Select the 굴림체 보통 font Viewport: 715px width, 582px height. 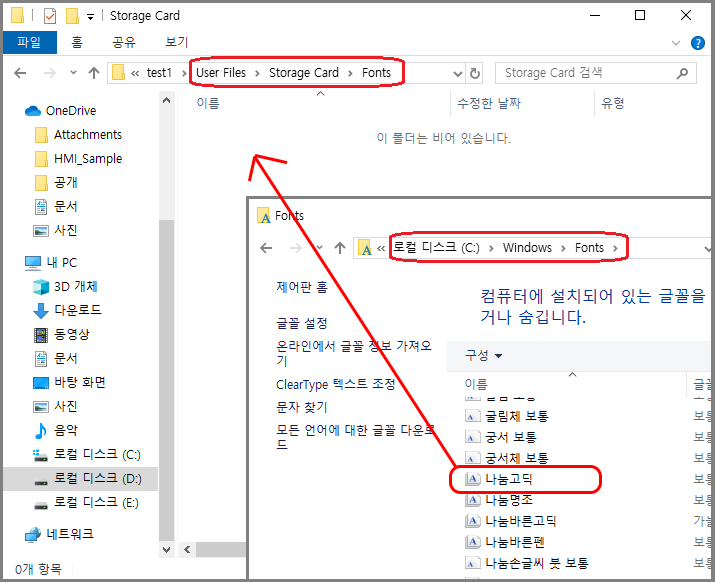(x=507, y=416)
